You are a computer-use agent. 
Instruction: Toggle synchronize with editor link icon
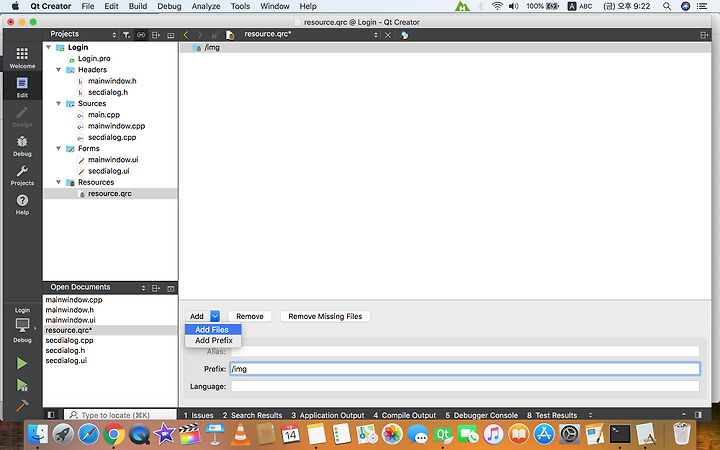click(141, 35)
